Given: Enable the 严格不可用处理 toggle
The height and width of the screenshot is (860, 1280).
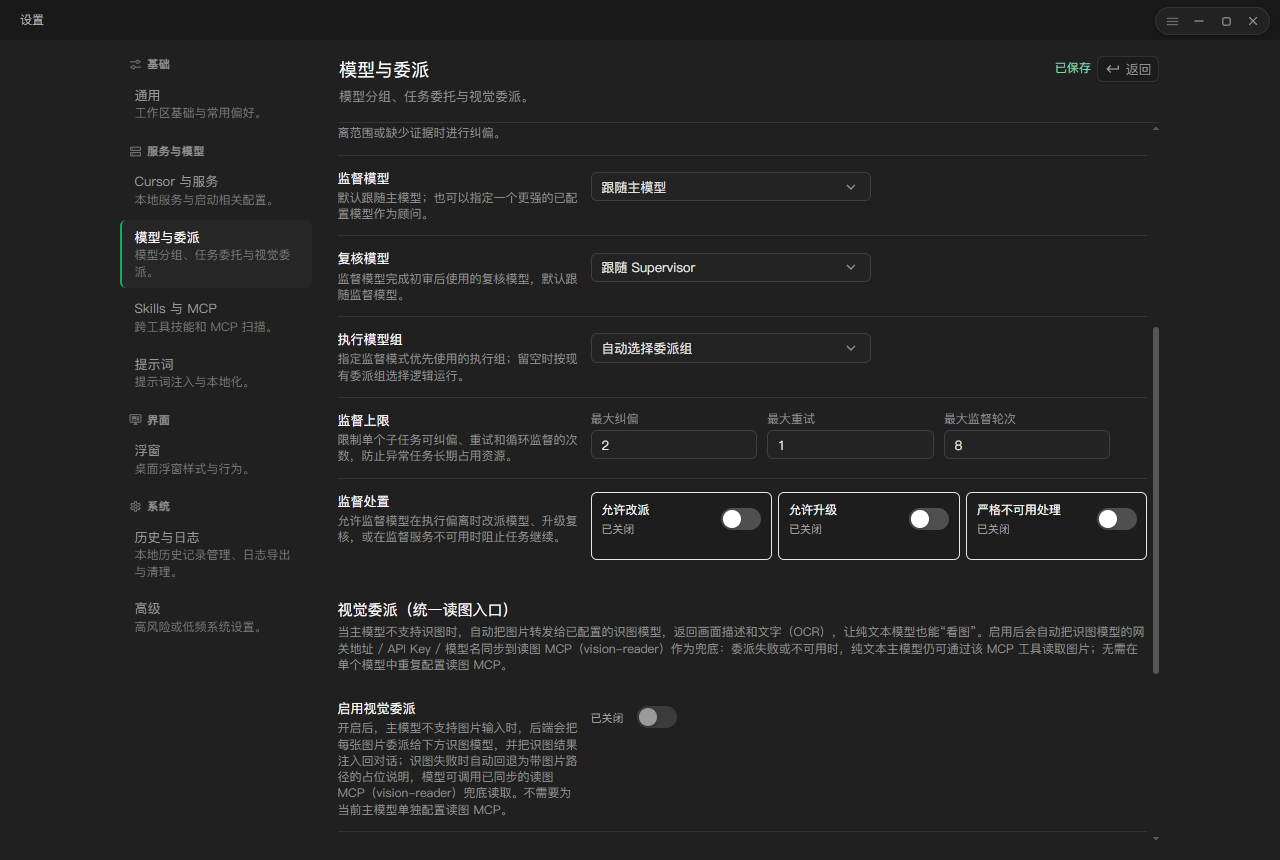Looking at the screenshot, I should coord(1117,519).
